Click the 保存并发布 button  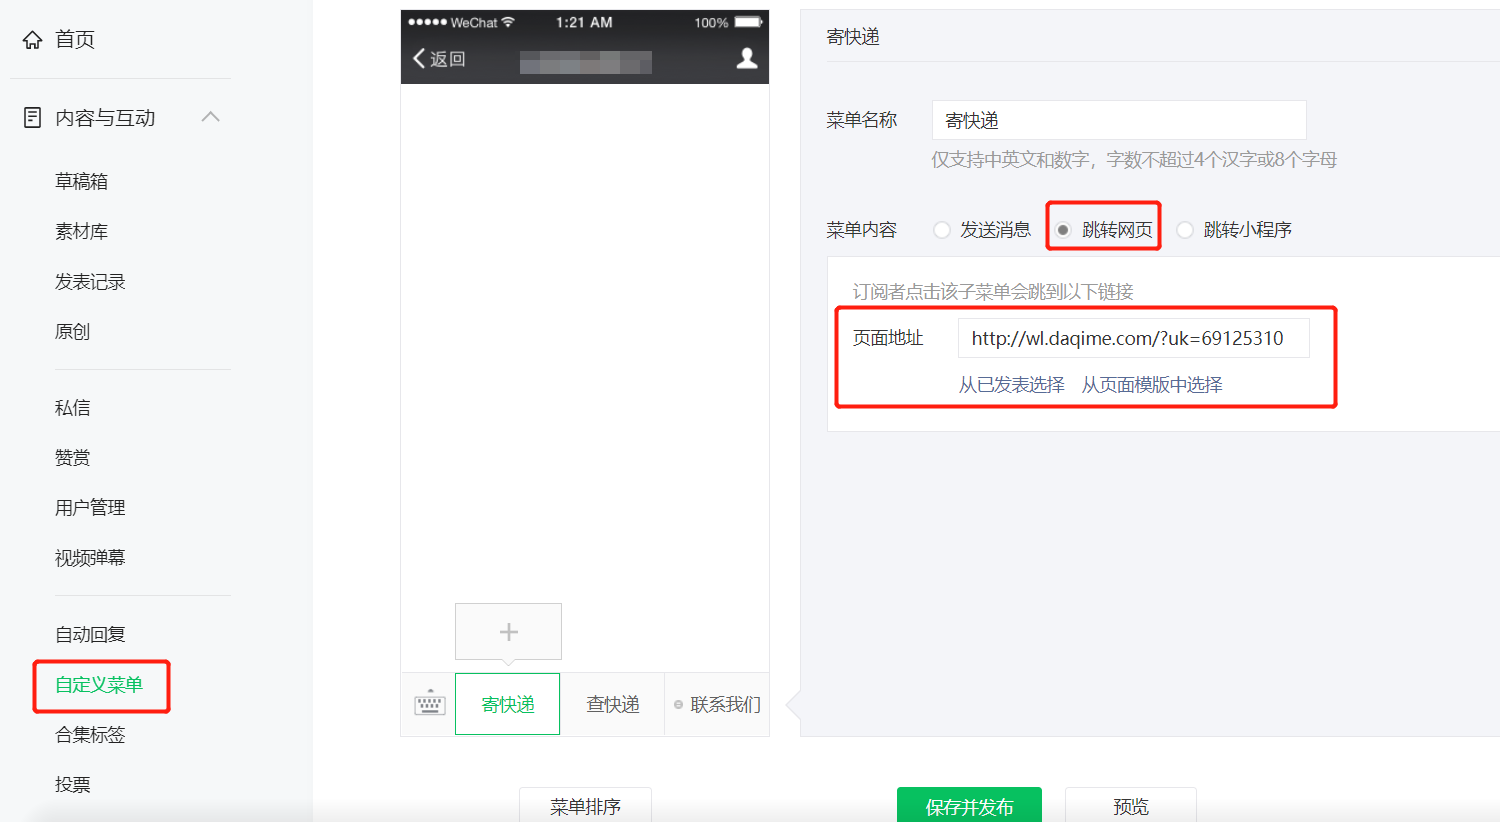[968, 805]
